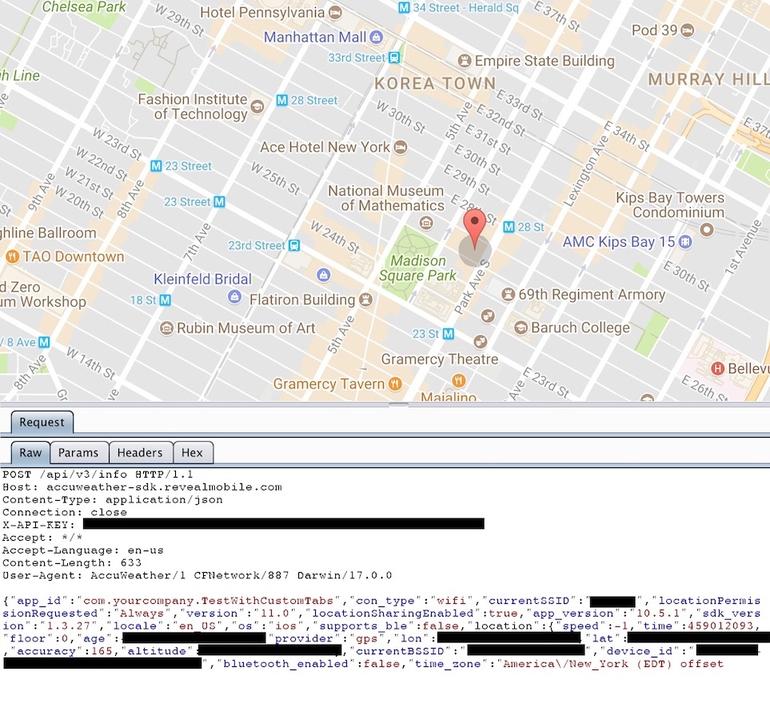This screenshot has width=770, height=711.
Task: Switch to the Headers tab
Action: coord(140,453)
